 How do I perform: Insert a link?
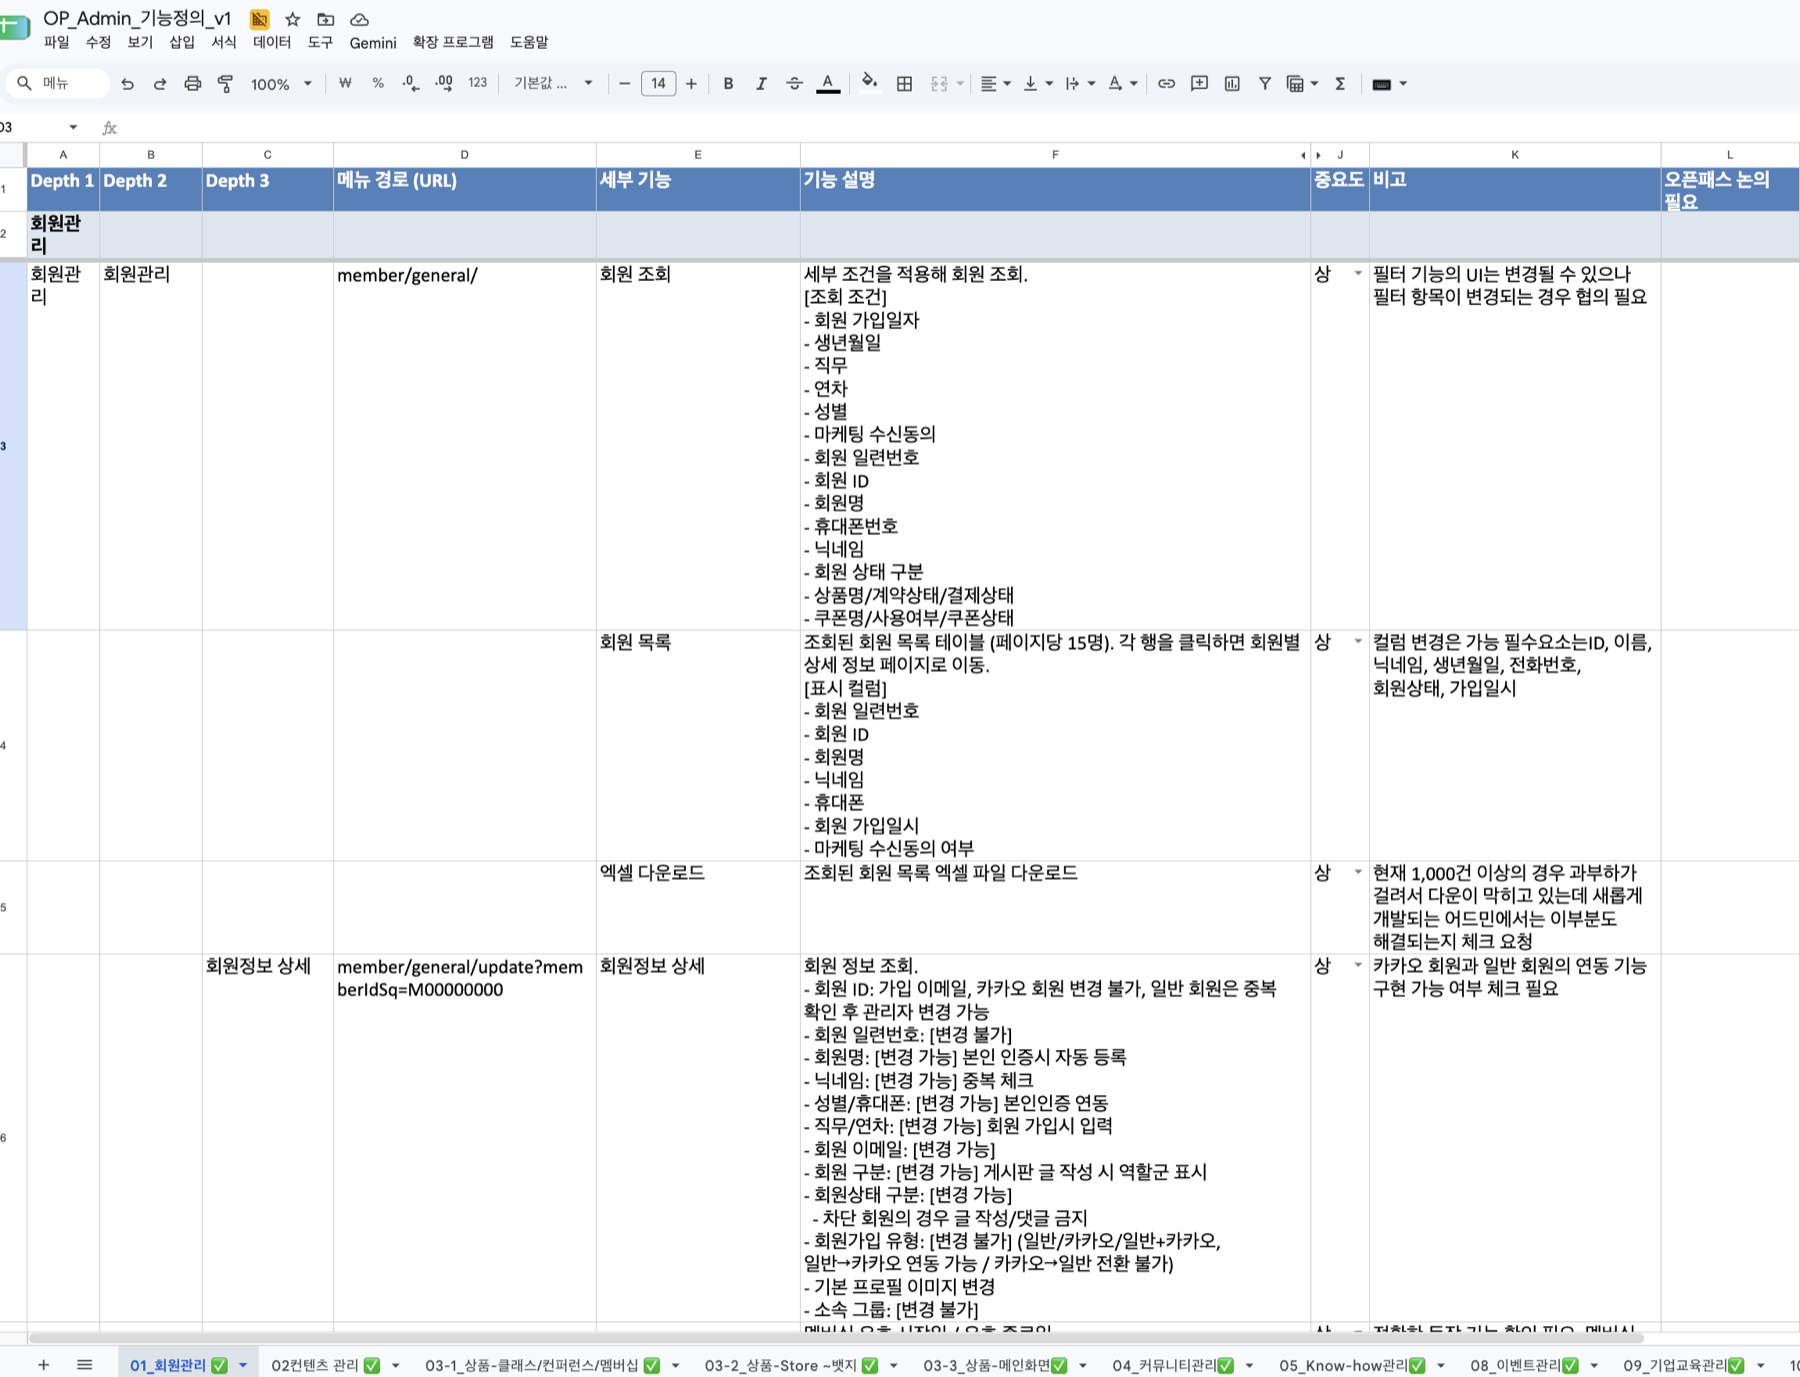click(1166, 84)
